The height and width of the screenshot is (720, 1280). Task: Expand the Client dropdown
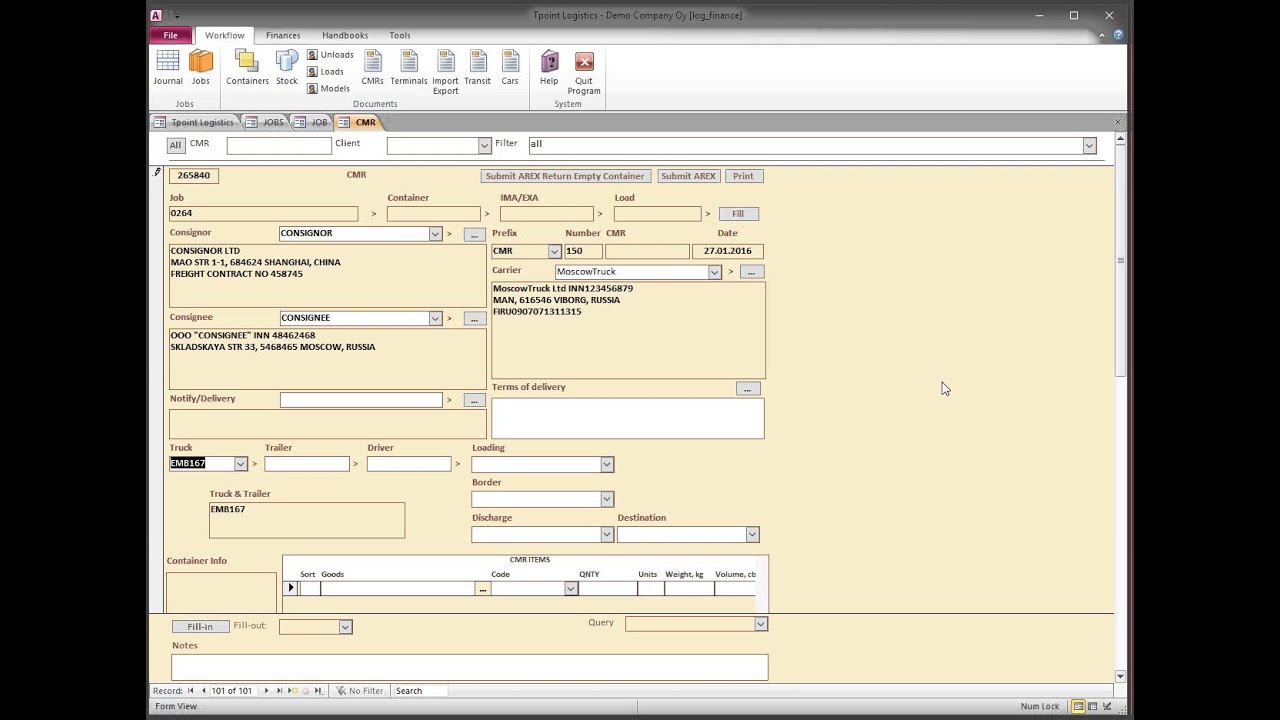(484, 146)
